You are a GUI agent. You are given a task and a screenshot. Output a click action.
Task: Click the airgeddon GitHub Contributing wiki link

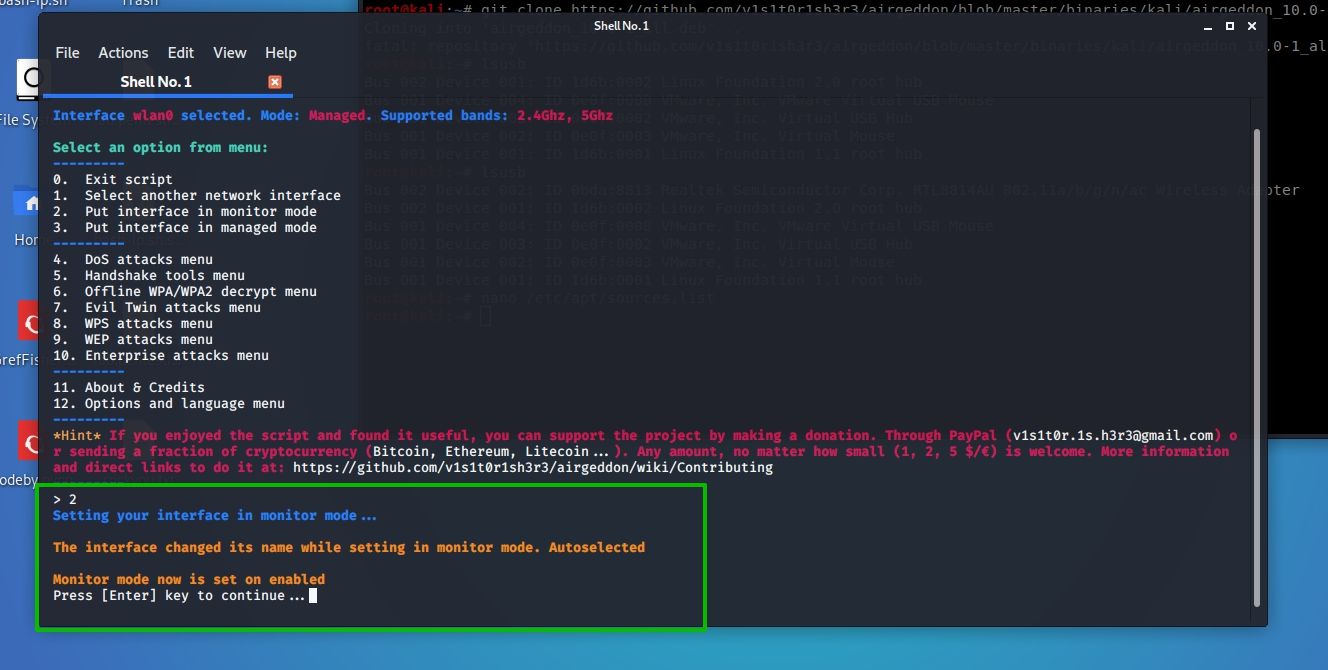click(532, 468)
